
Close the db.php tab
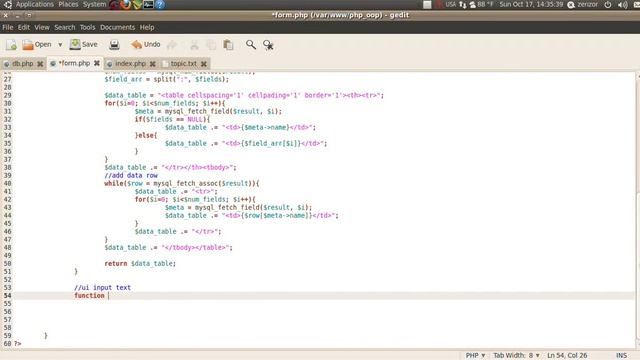[x=40, y=64]
